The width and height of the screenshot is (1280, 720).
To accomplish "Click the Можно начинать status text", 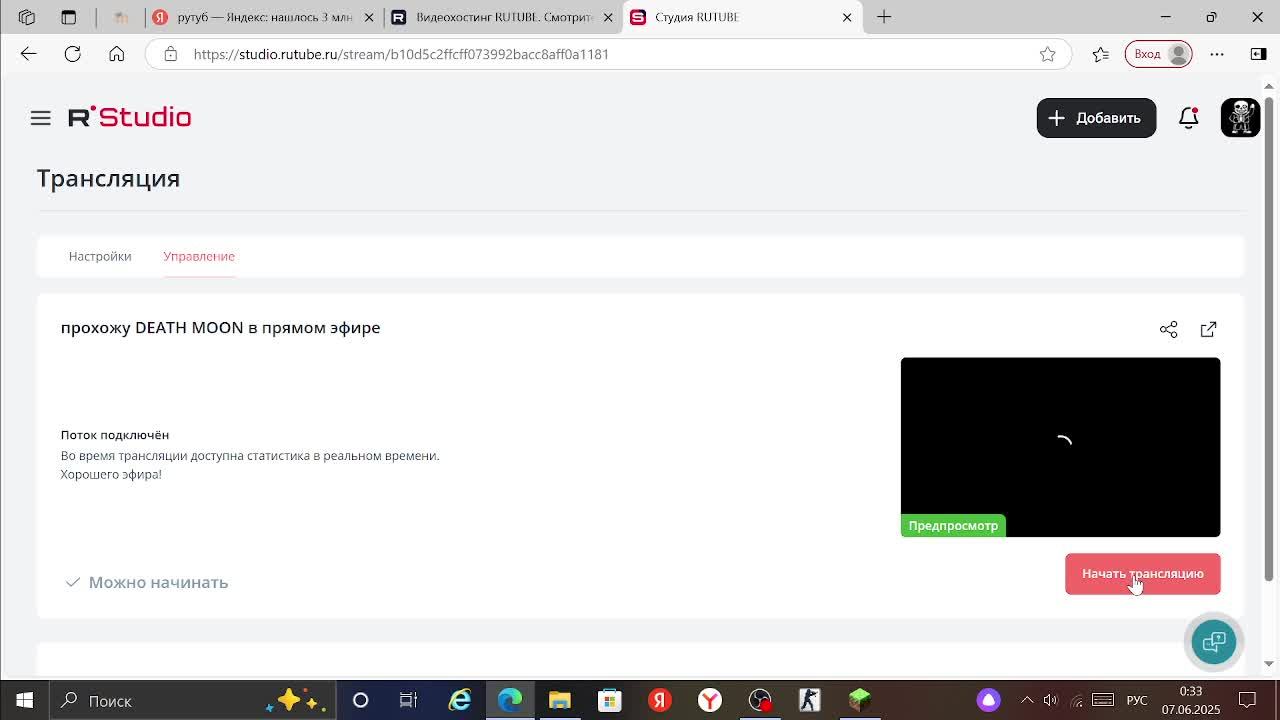I will click(x=158, y=582).
